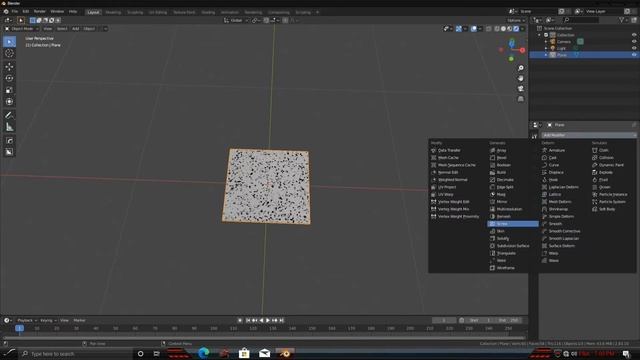Open the Edit menu
Screen dimensions: 640x360
tap(26, 11)
